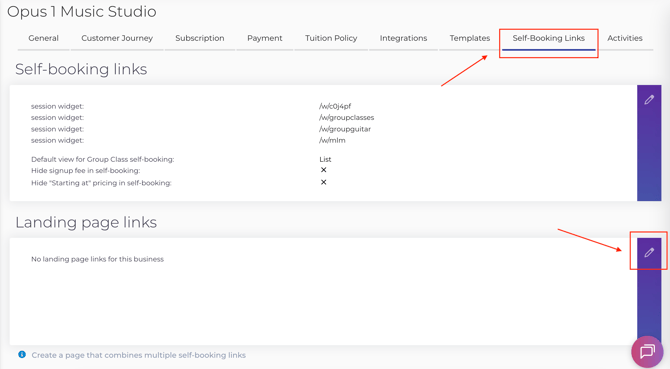
Task: Open the Tuition Policy tab
Action: (x=331, y=38)
